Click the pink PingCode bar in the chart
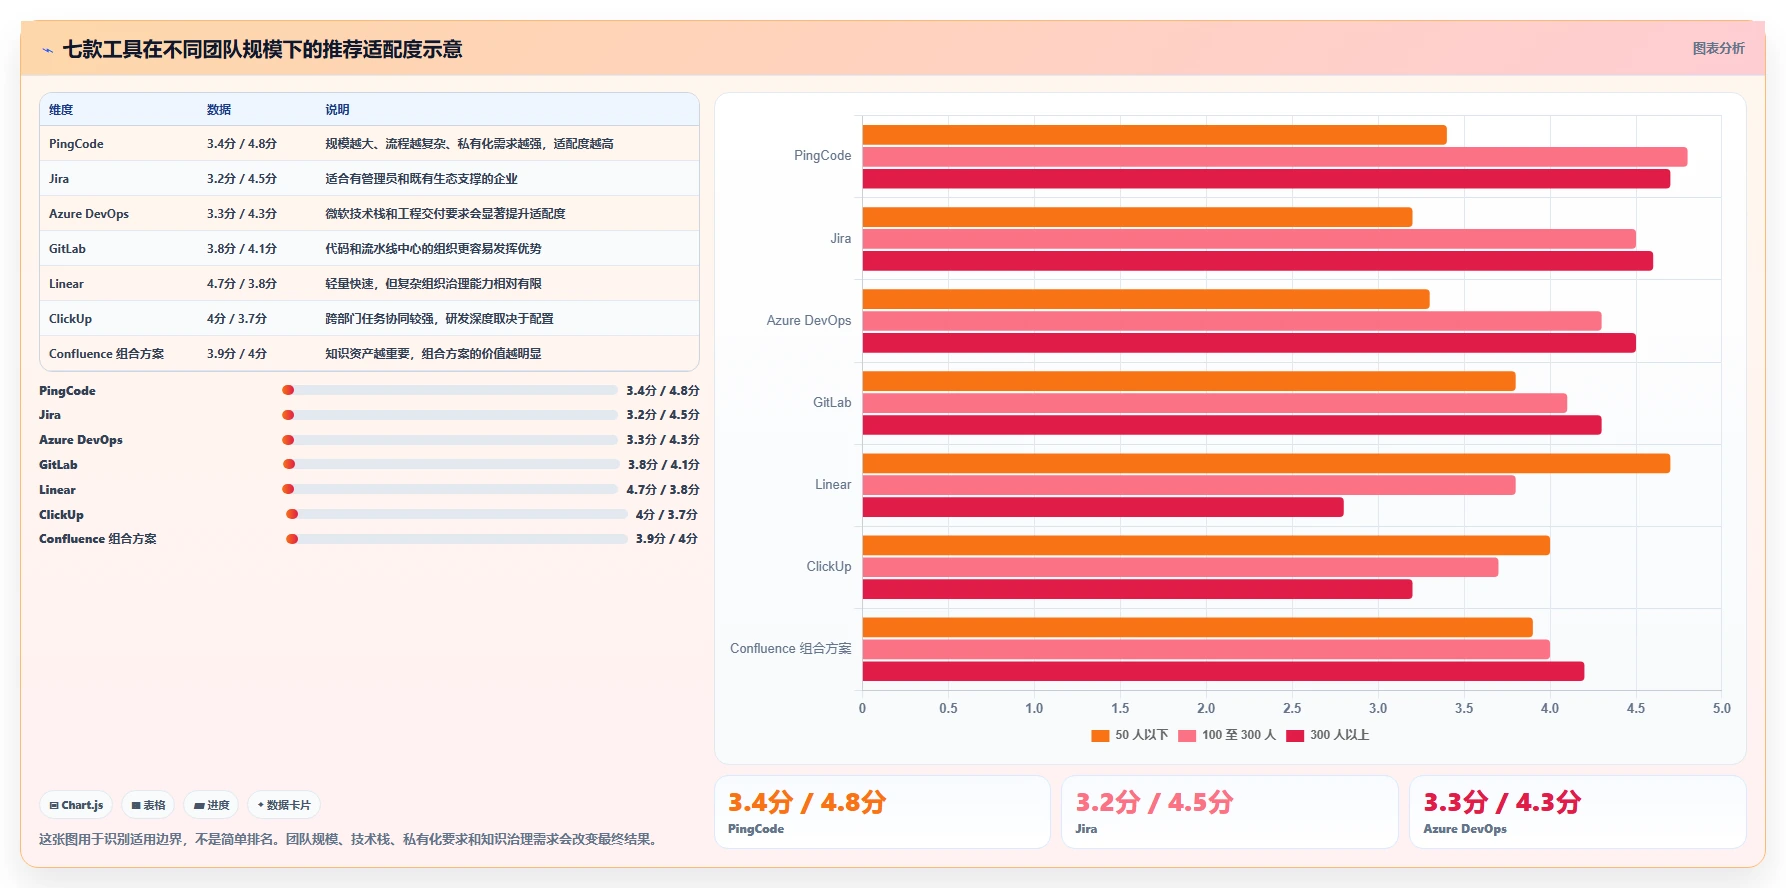 tap(1275, 157)
